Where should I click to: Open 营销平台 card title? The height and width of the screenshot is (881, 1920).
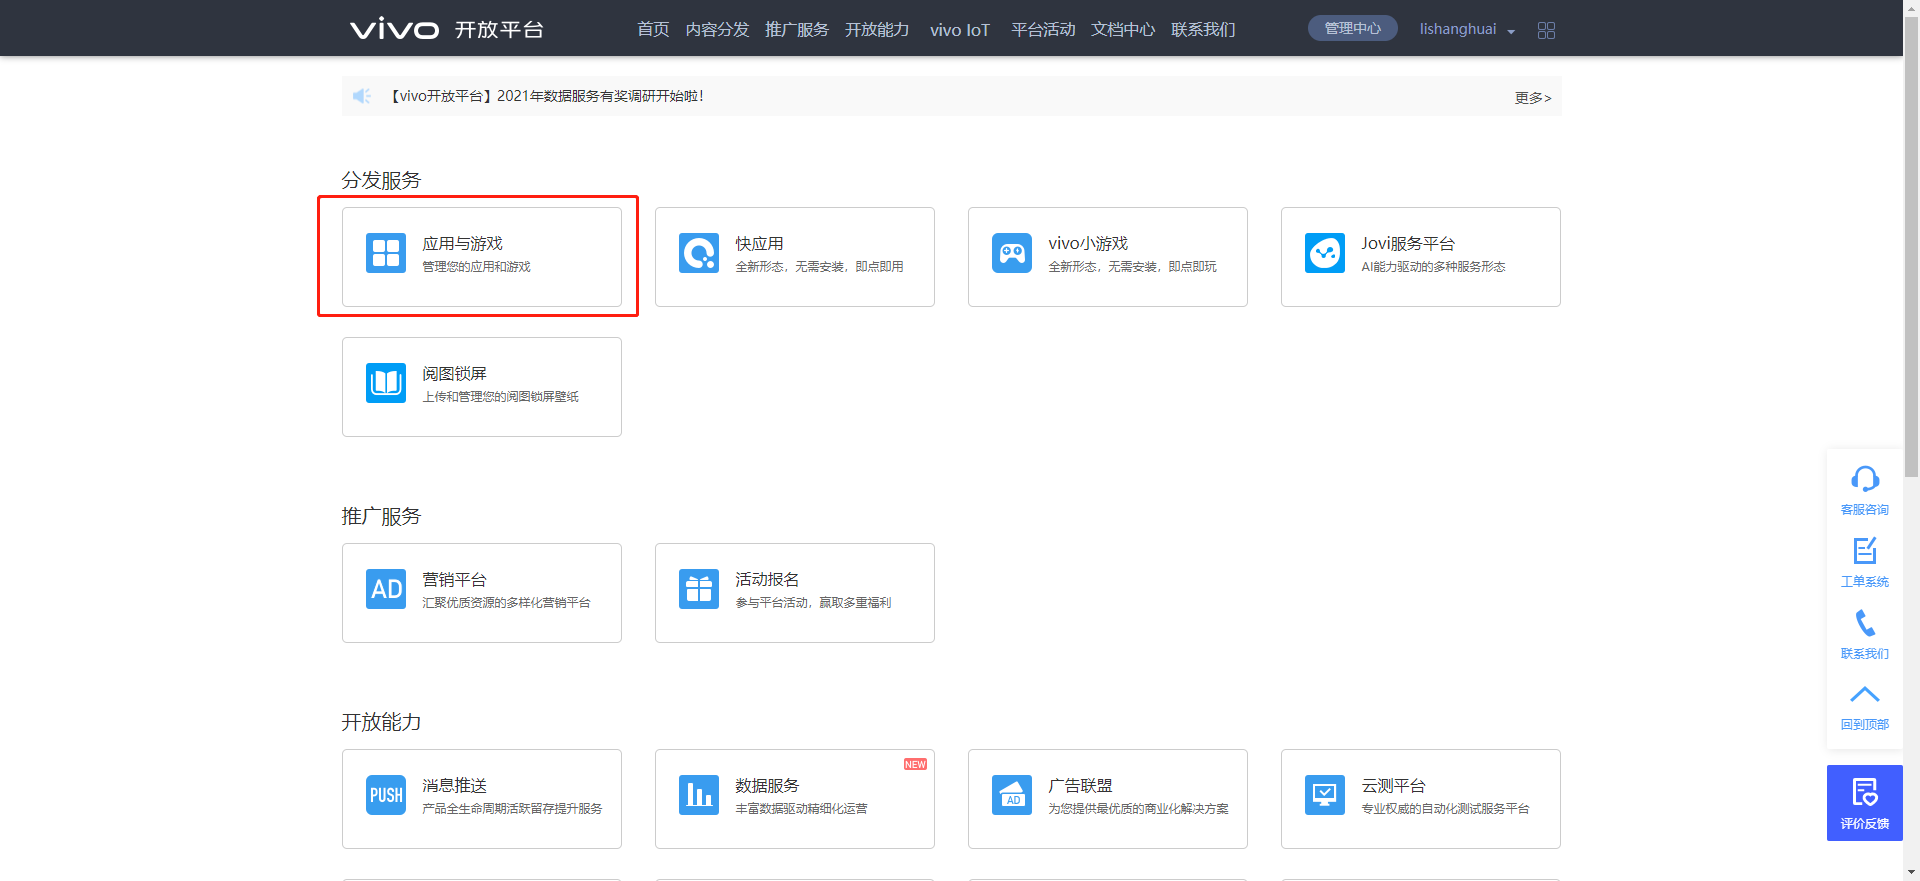454,579
